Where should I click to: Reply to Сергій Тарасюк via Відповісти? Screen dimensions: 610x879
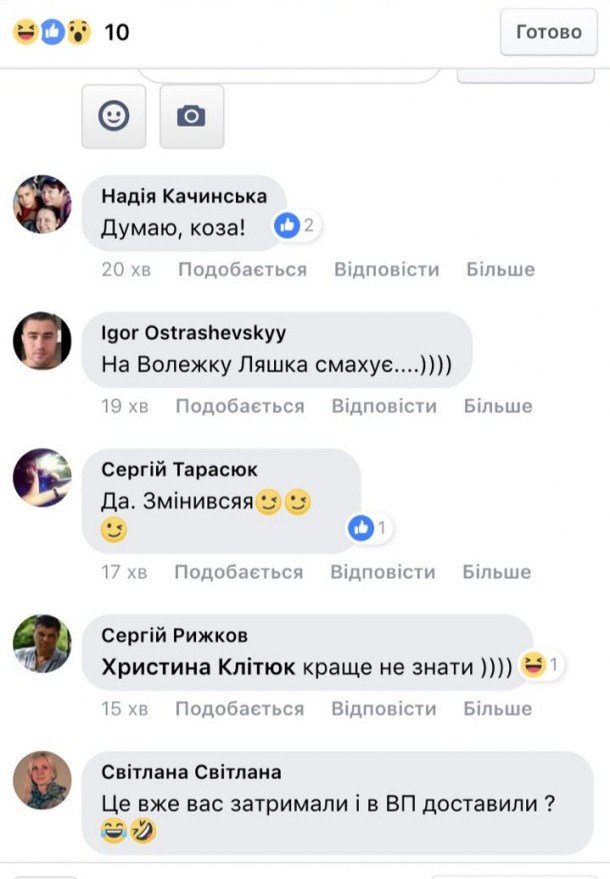click(383, 572)
